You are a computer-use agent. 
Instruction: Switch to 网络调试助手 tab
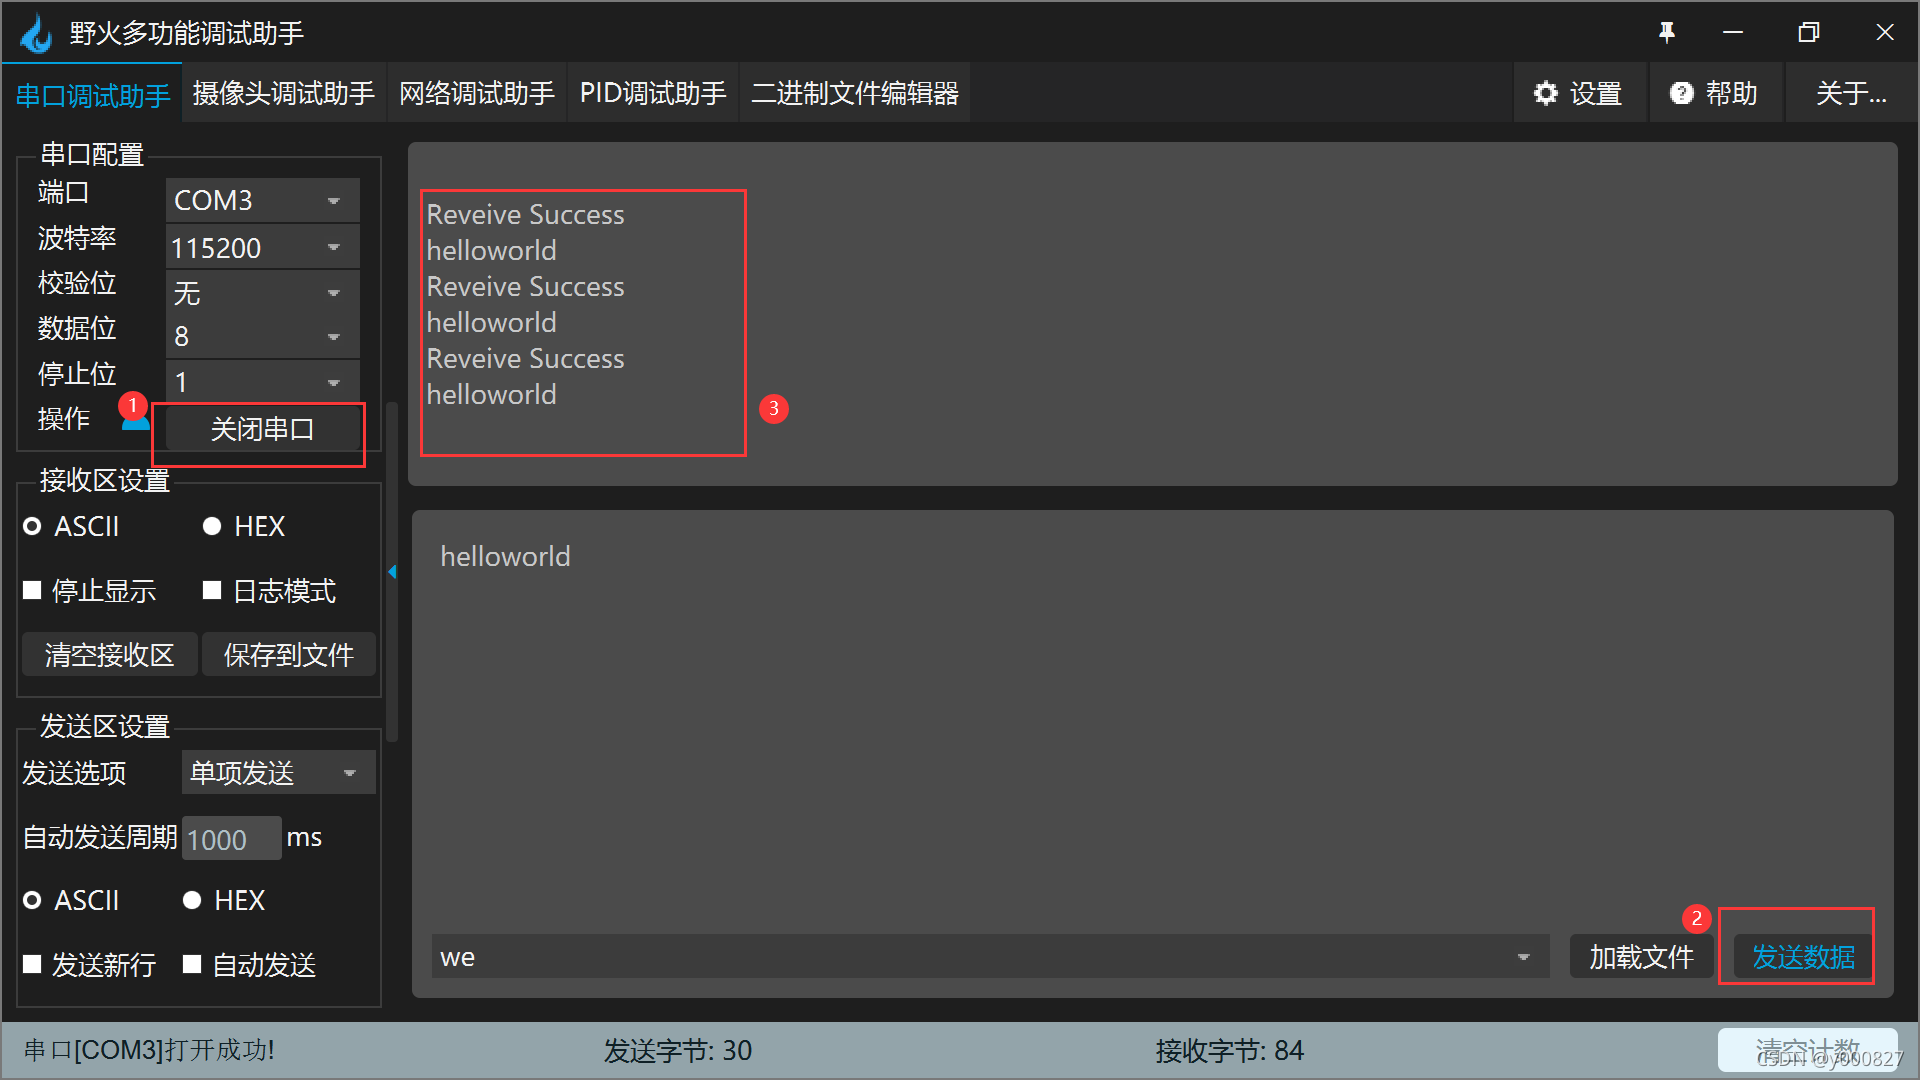pyautogui.click(x=476, y=93)
